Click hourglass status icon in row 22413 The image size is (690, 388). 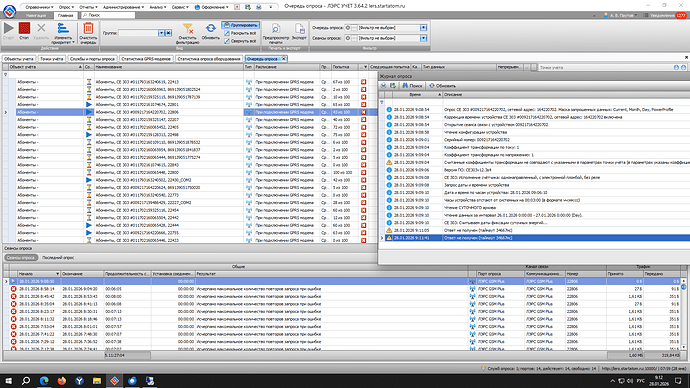coord(89,82)
